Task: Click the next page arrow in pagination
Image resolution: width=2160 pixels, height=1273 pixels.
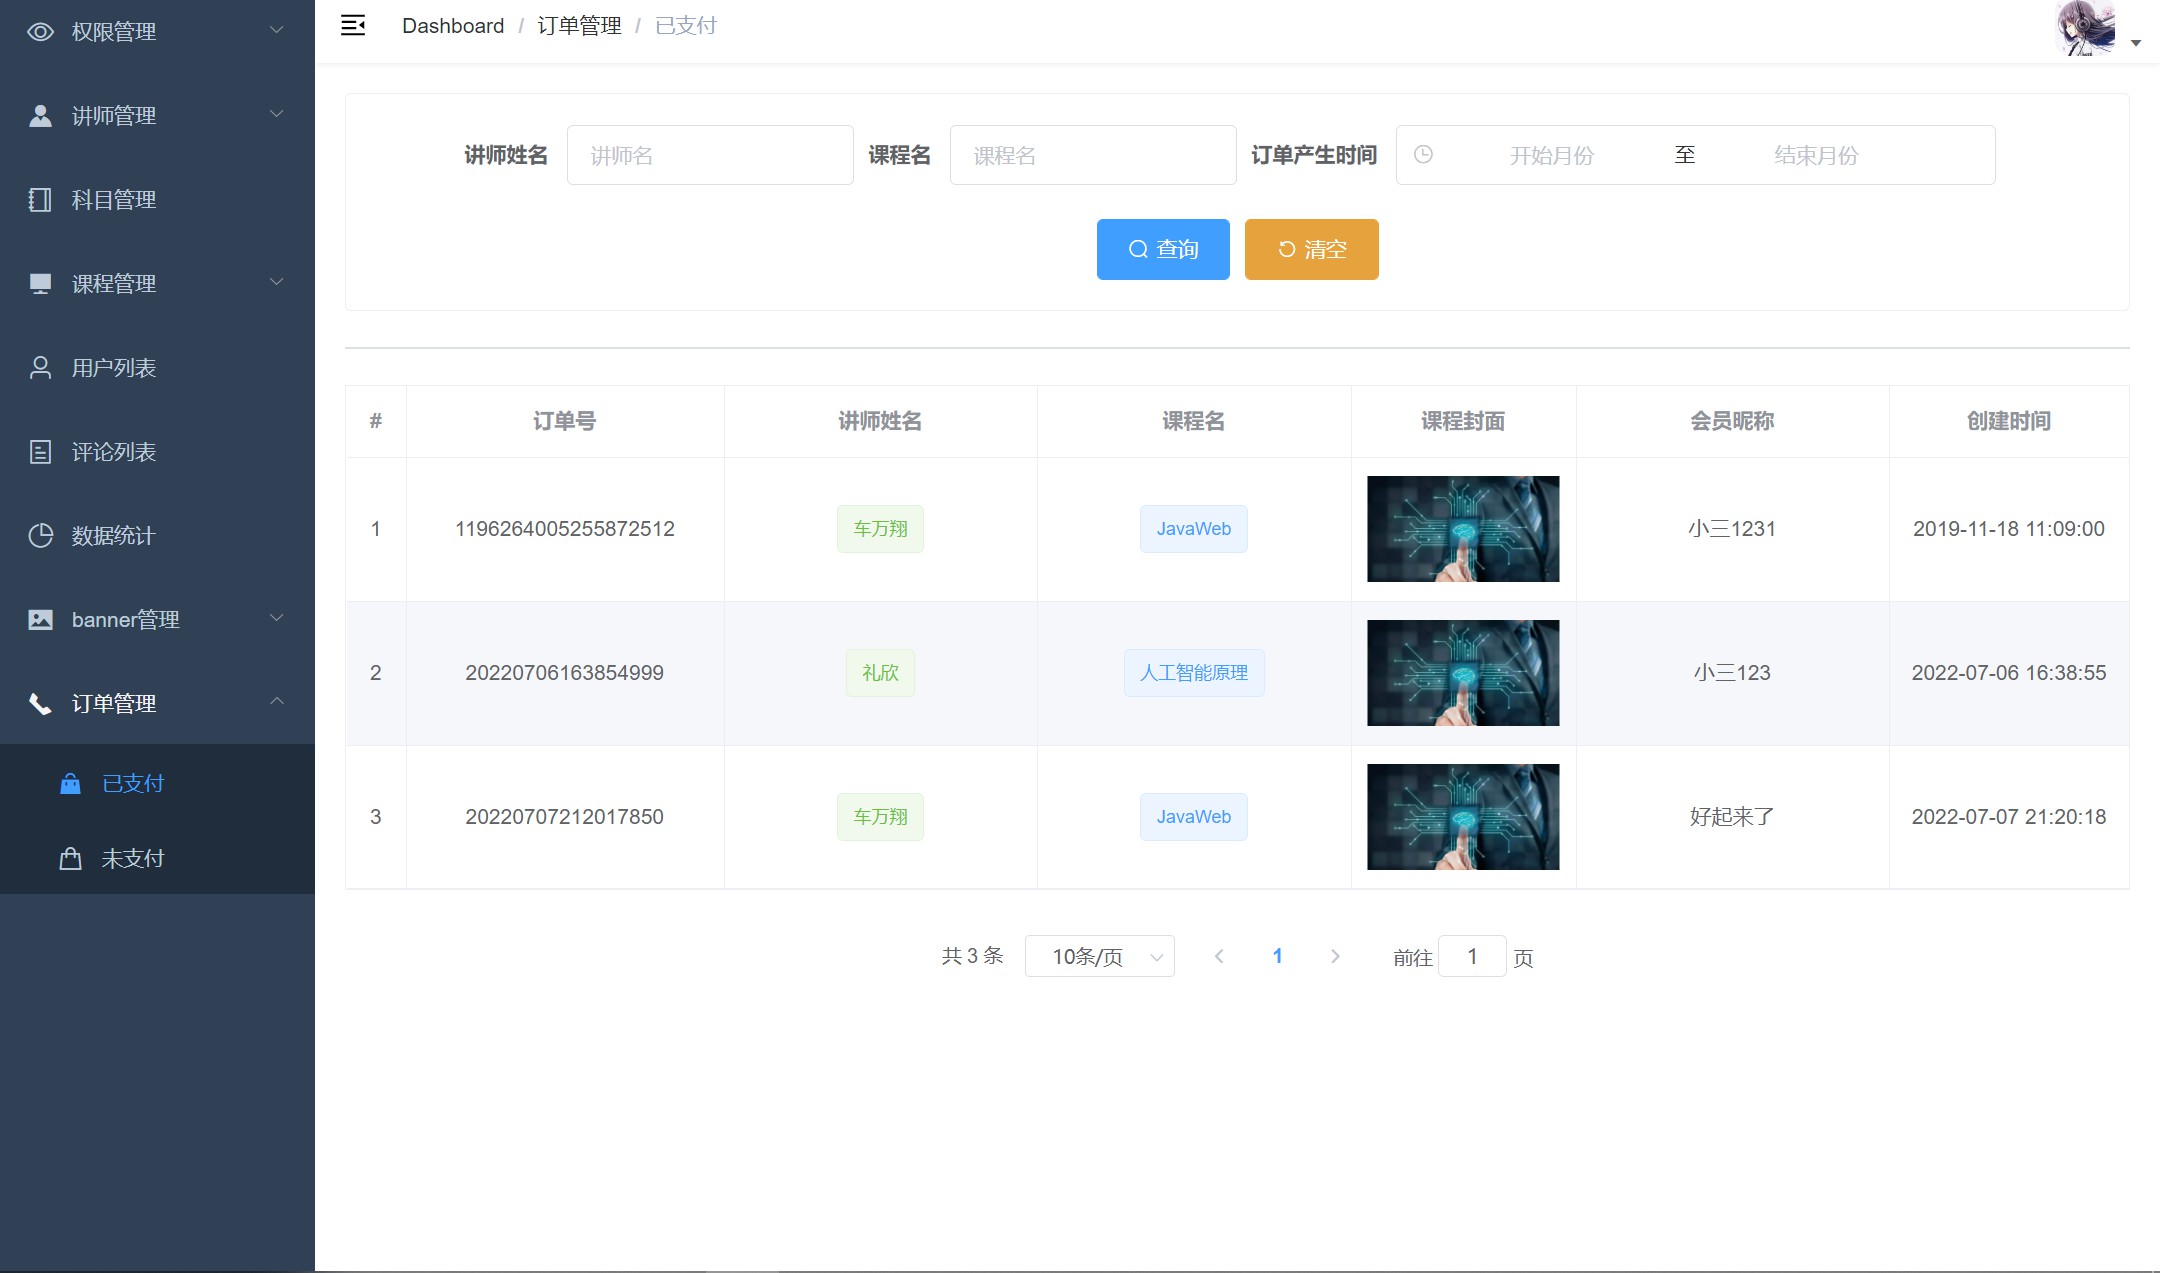Action: pyautogui.click(x=1335, y=957)
